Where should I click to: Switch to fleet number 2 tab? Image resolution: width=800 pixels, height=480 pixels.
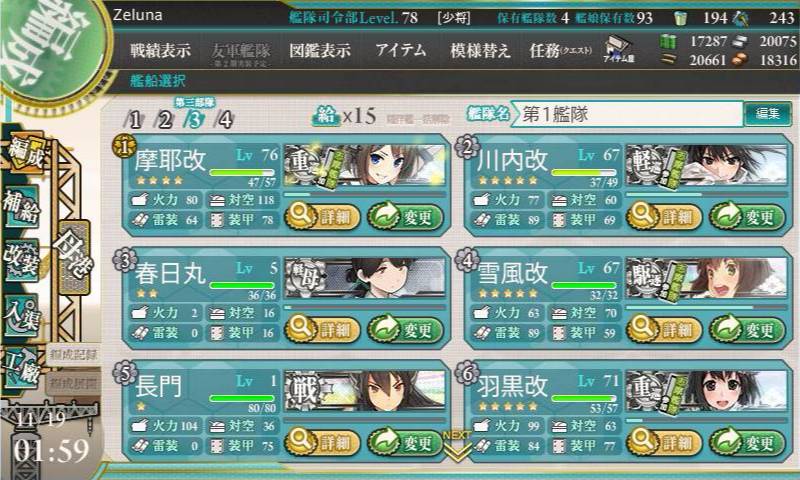[164, 120]
